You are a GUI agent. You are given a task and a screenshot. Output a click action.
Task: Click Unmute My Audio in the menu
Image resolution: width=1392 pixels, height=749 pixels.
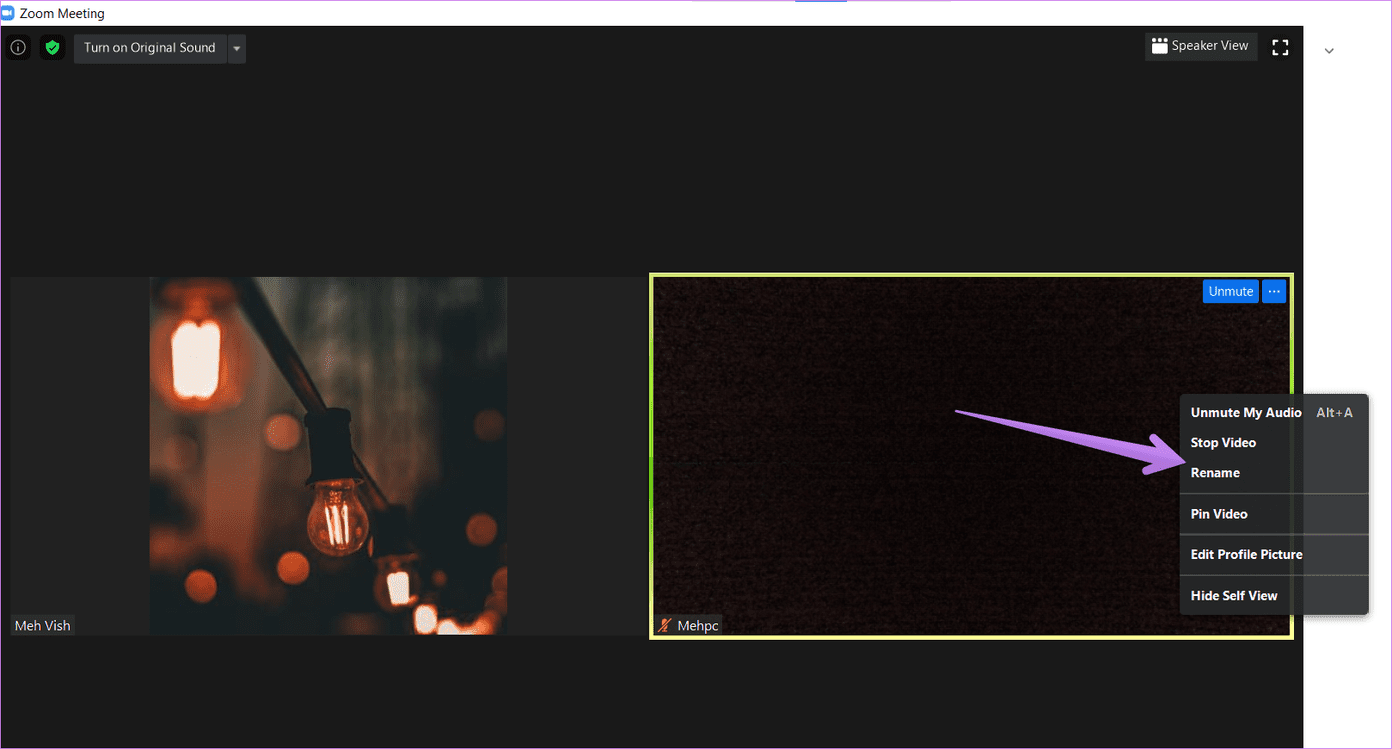point(1245,413)
